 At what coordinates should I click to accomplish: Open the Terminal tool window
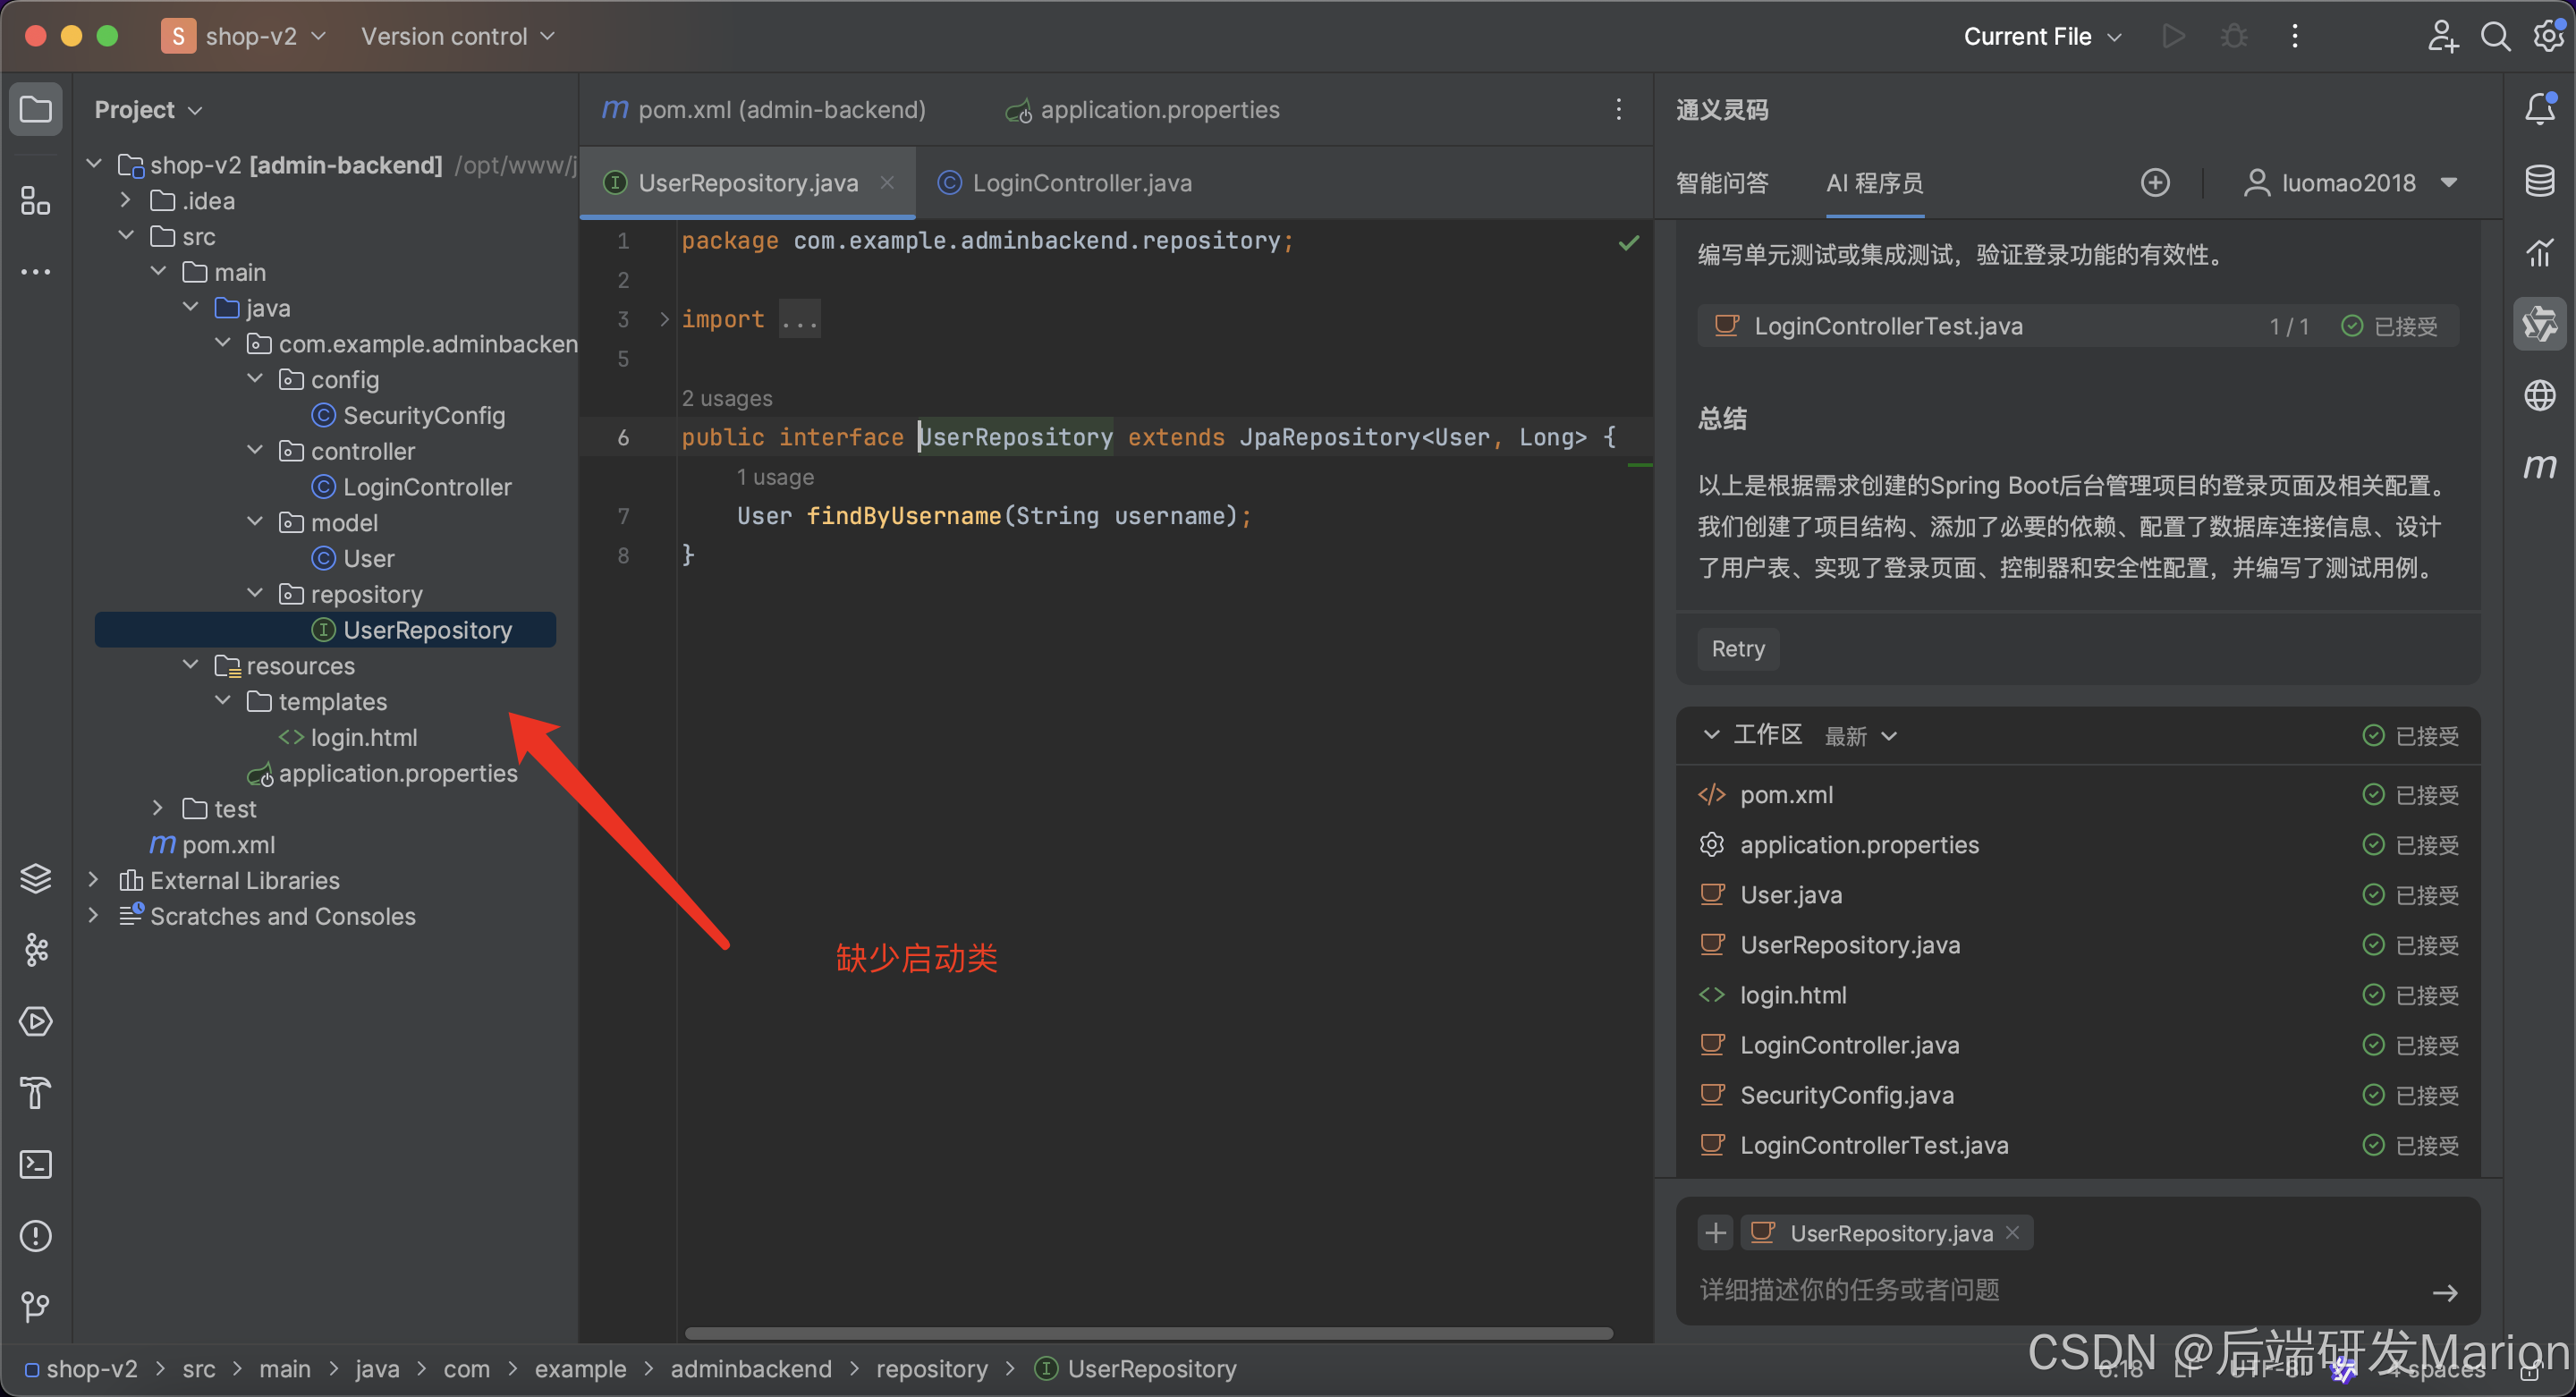pos(35,1164)
